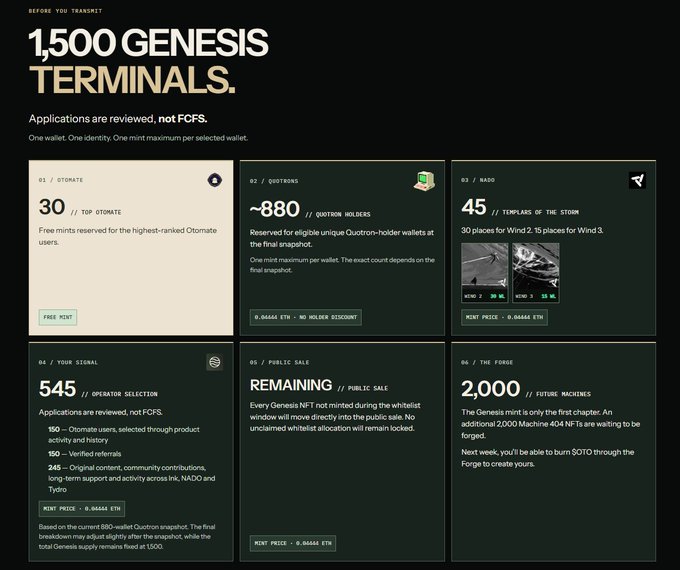Select the 06 / THE FORGE card label
Screen dimensions: 680x570
pyautogui.click(x=487, y=362)
